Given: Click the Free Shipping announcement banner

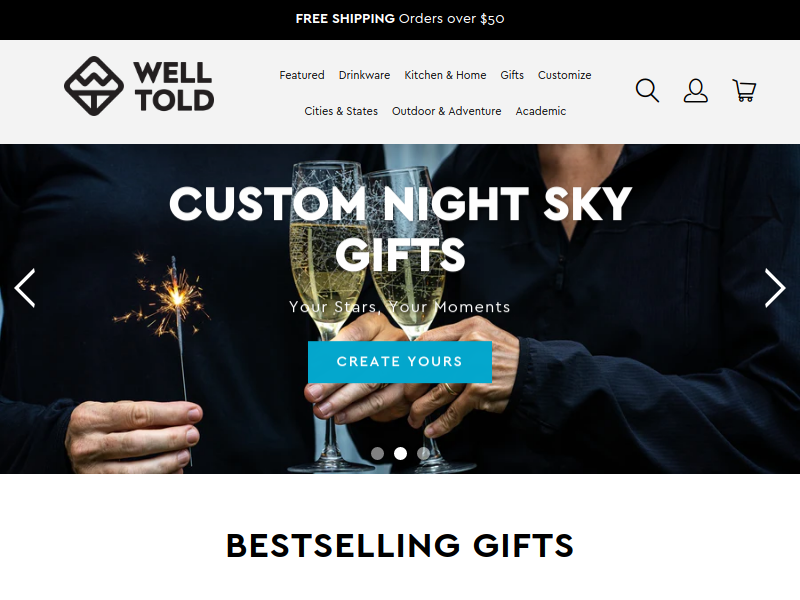Looking at the screenshot, I should click(400, 19).
